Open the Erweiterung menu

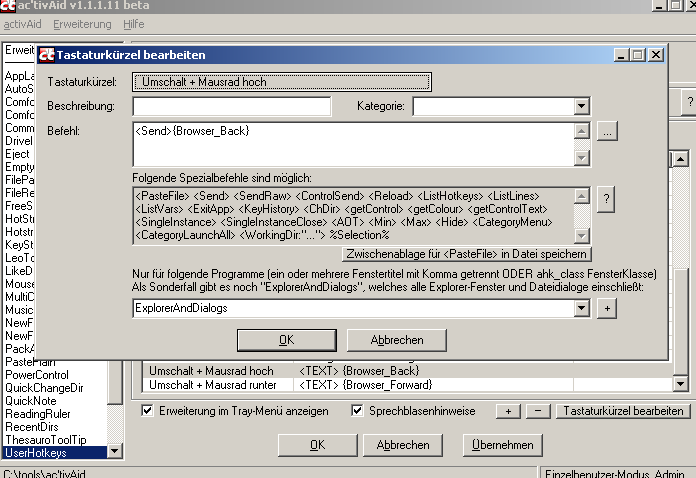[x=82, y=23]
